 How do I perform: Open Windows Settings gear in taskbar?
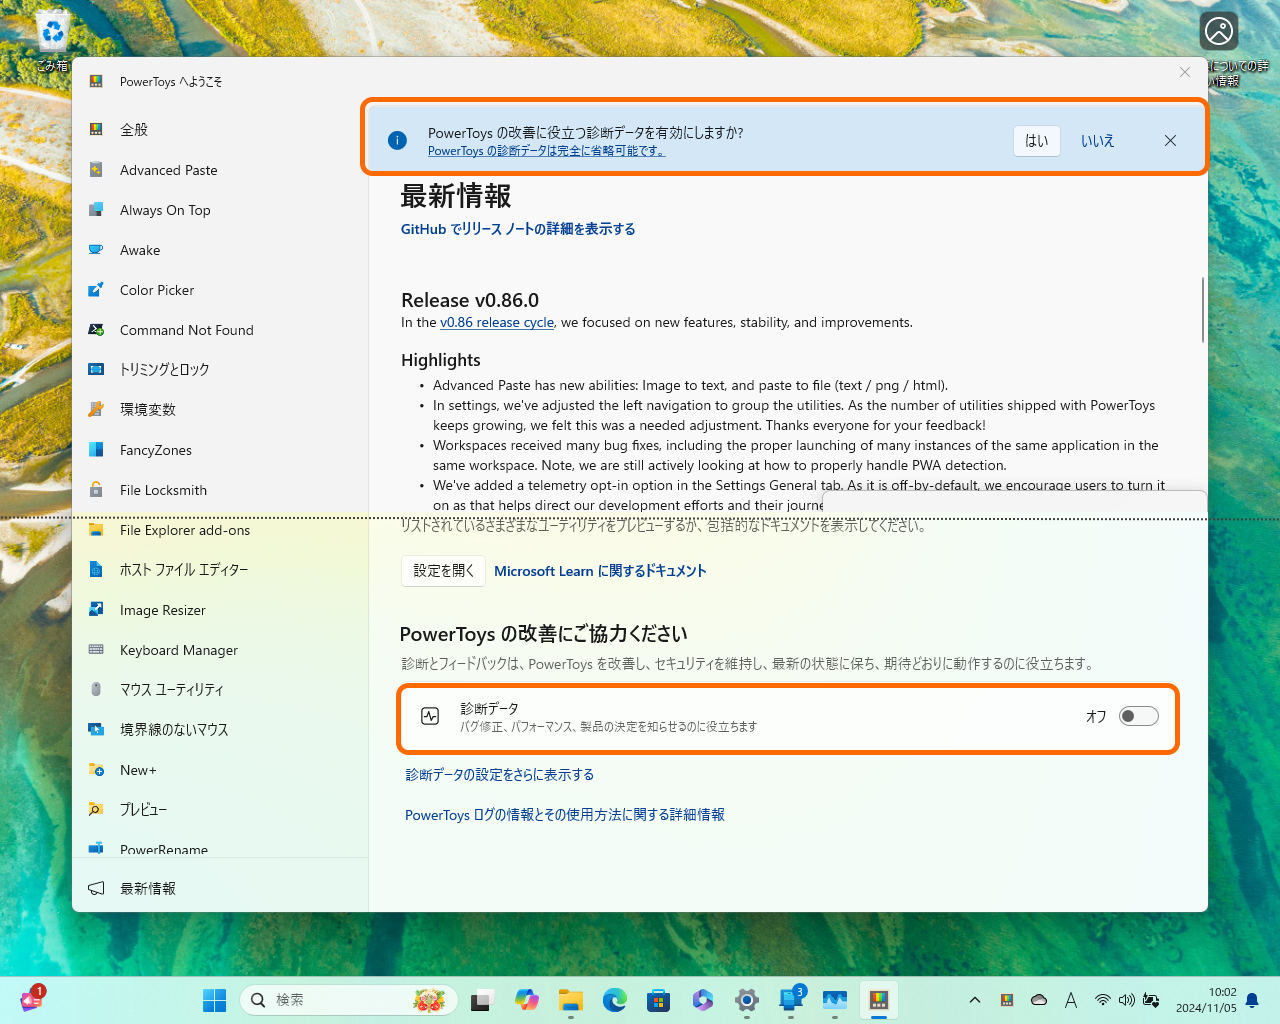tap(747, 1000)
